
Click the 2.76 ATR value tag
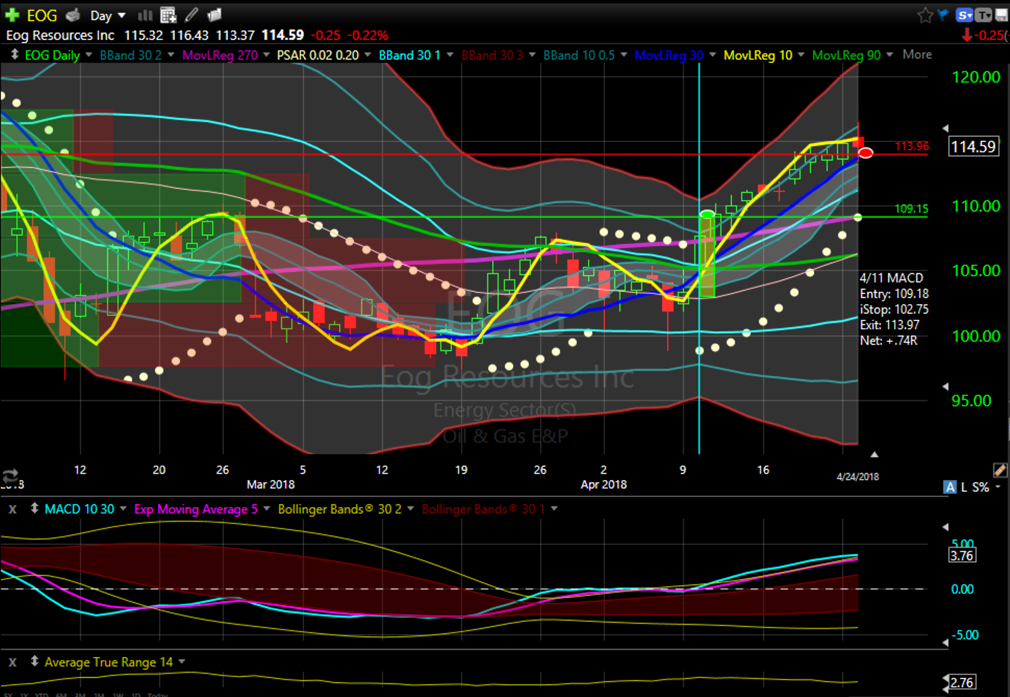(962, 682)
